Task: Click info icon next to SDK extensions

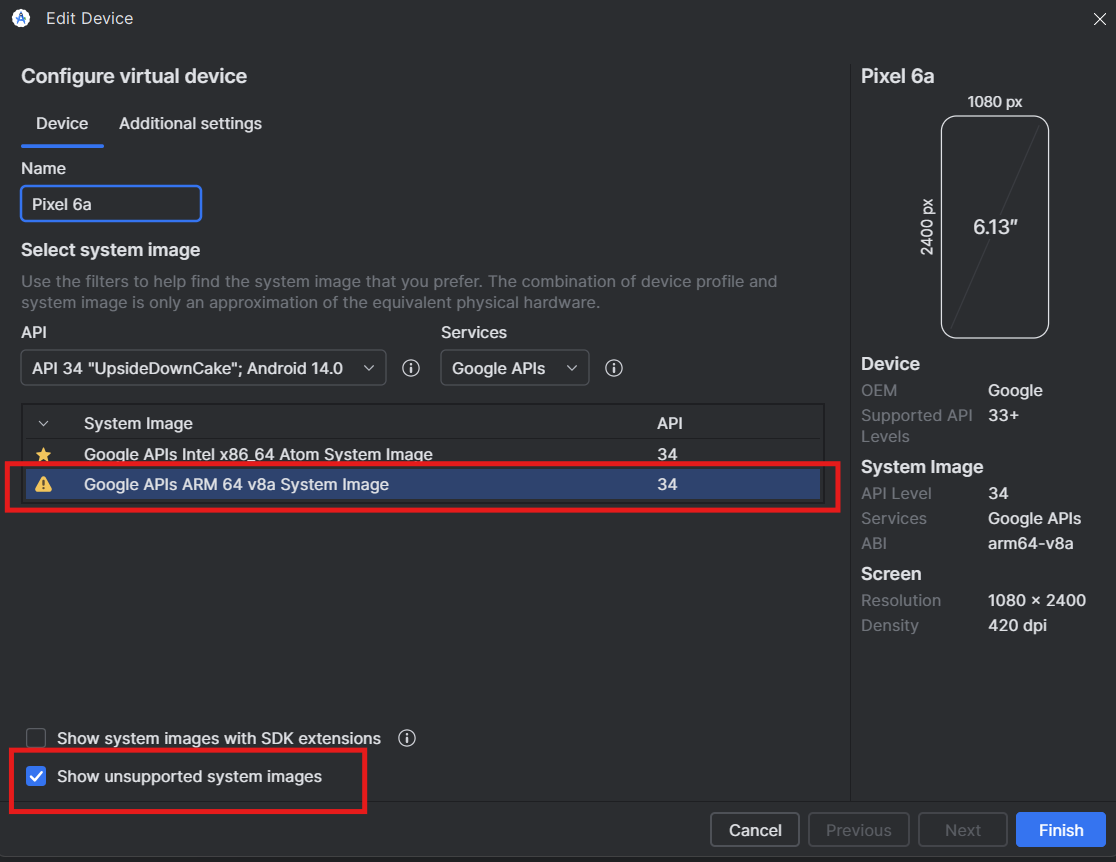Action: point(406,738)
